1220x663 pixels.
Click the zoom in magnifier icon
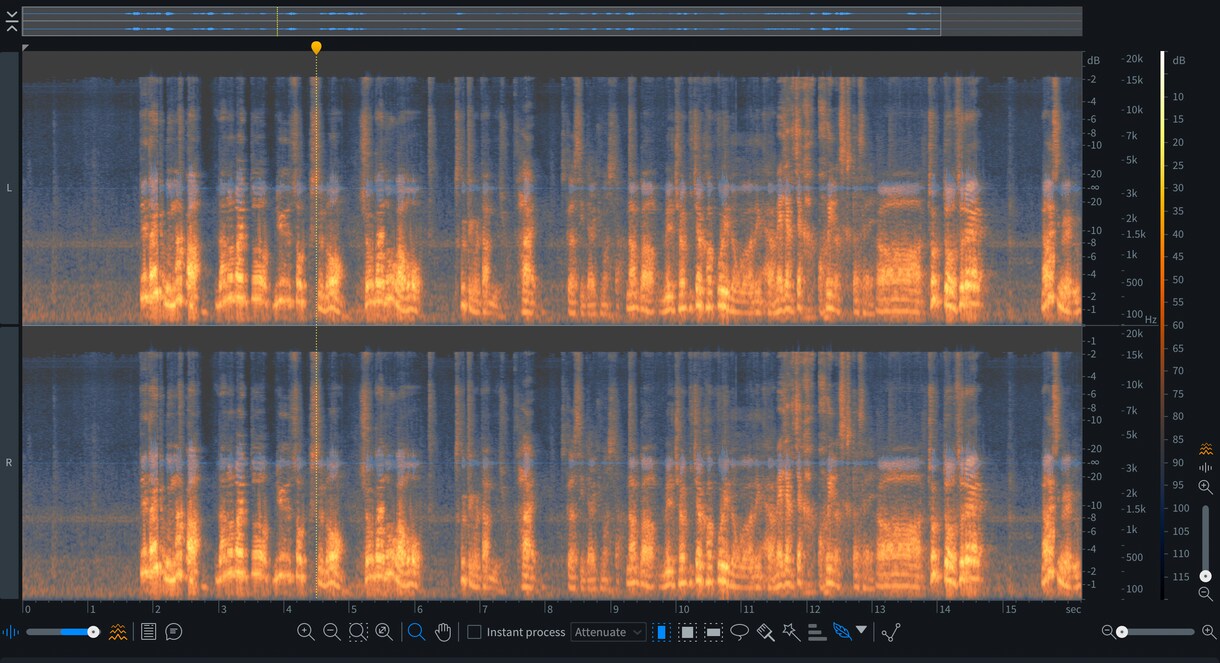pos(306,632)
